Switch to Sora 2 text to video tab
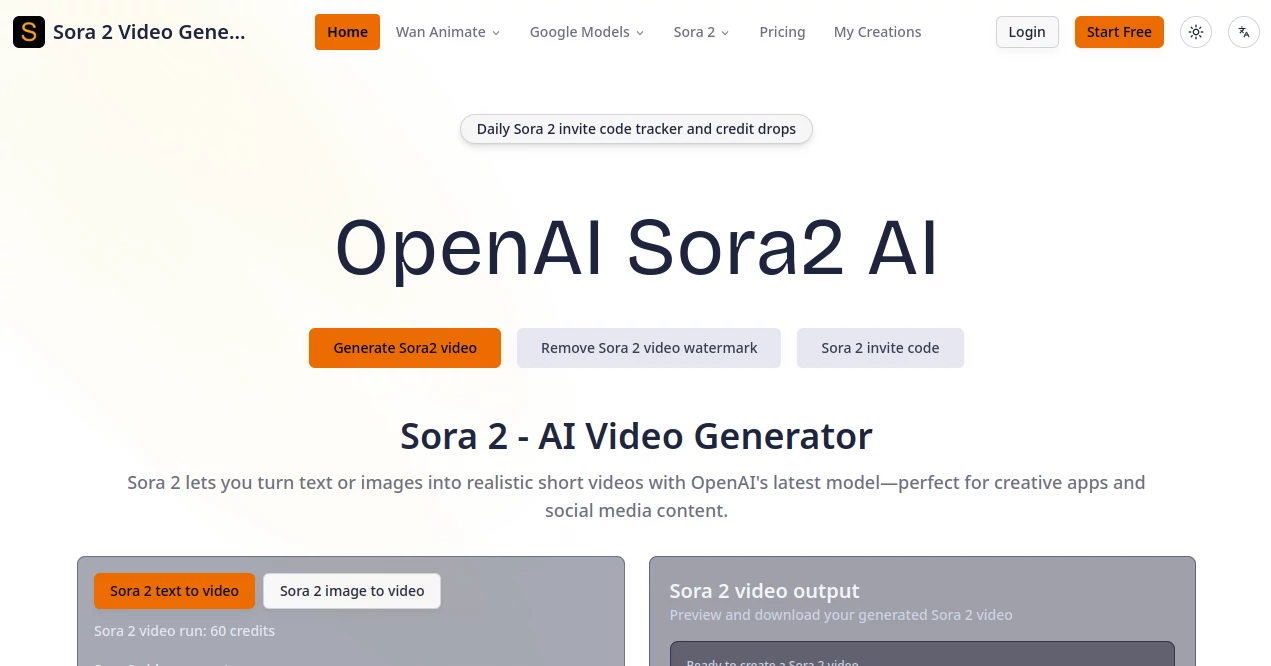 coord(174,591)
